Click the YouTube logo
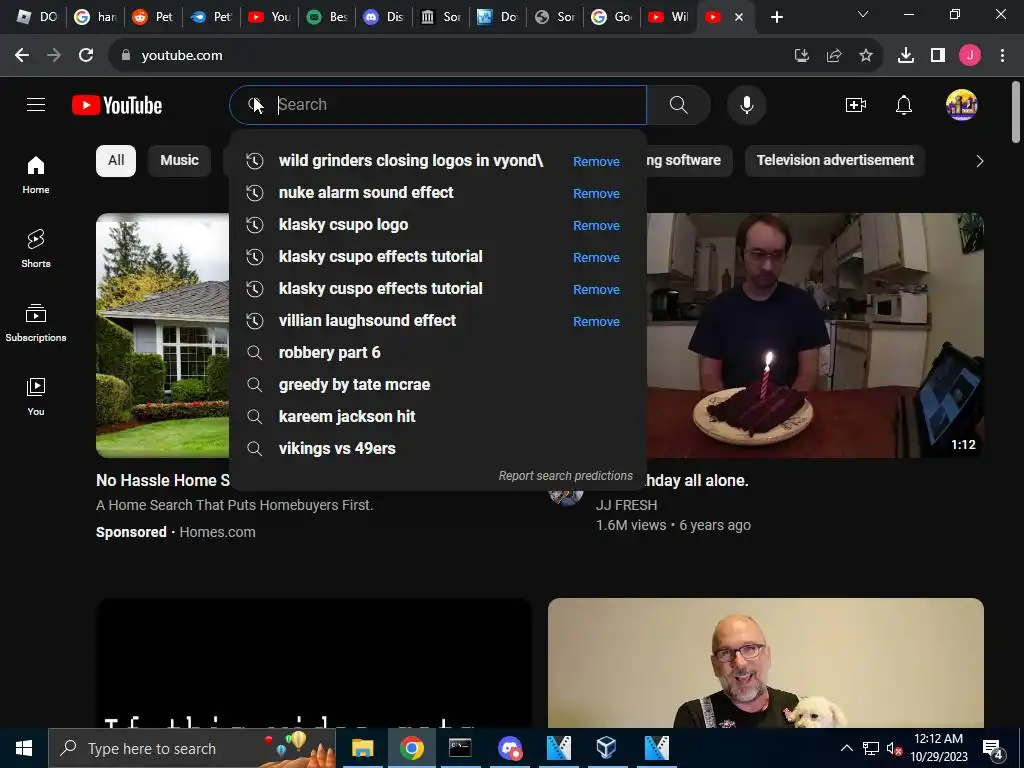This screenshot has width=1024, height=768. 117,105
